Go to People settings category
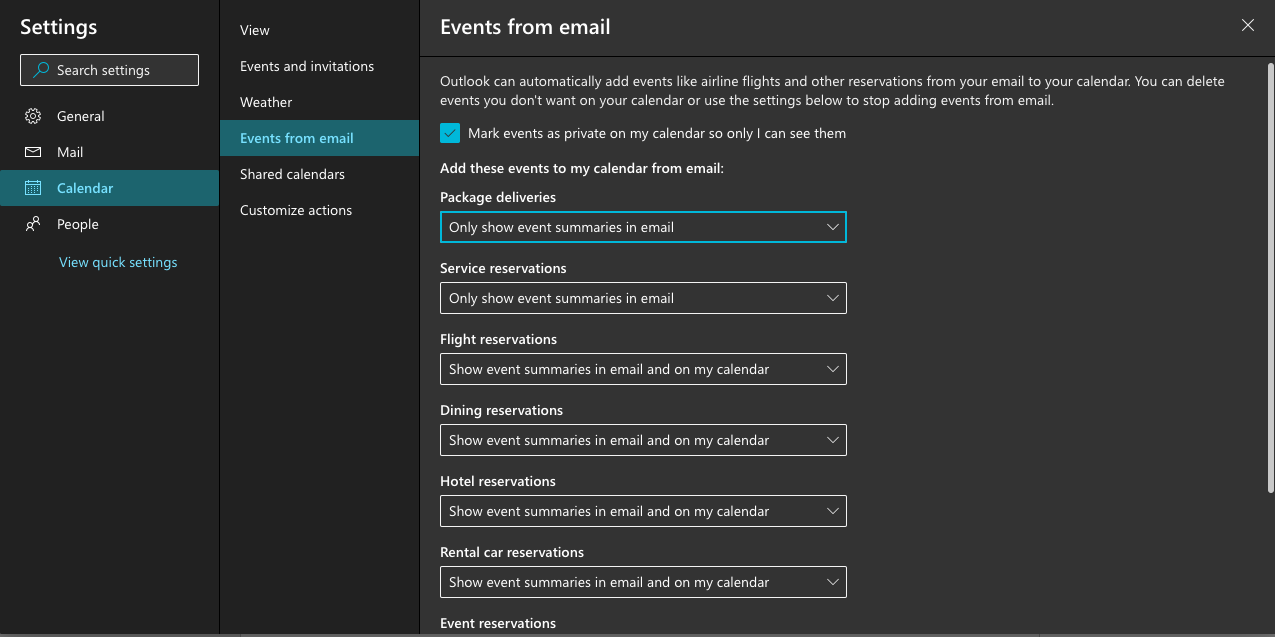1275x637 pixels. tap(109, 224)
